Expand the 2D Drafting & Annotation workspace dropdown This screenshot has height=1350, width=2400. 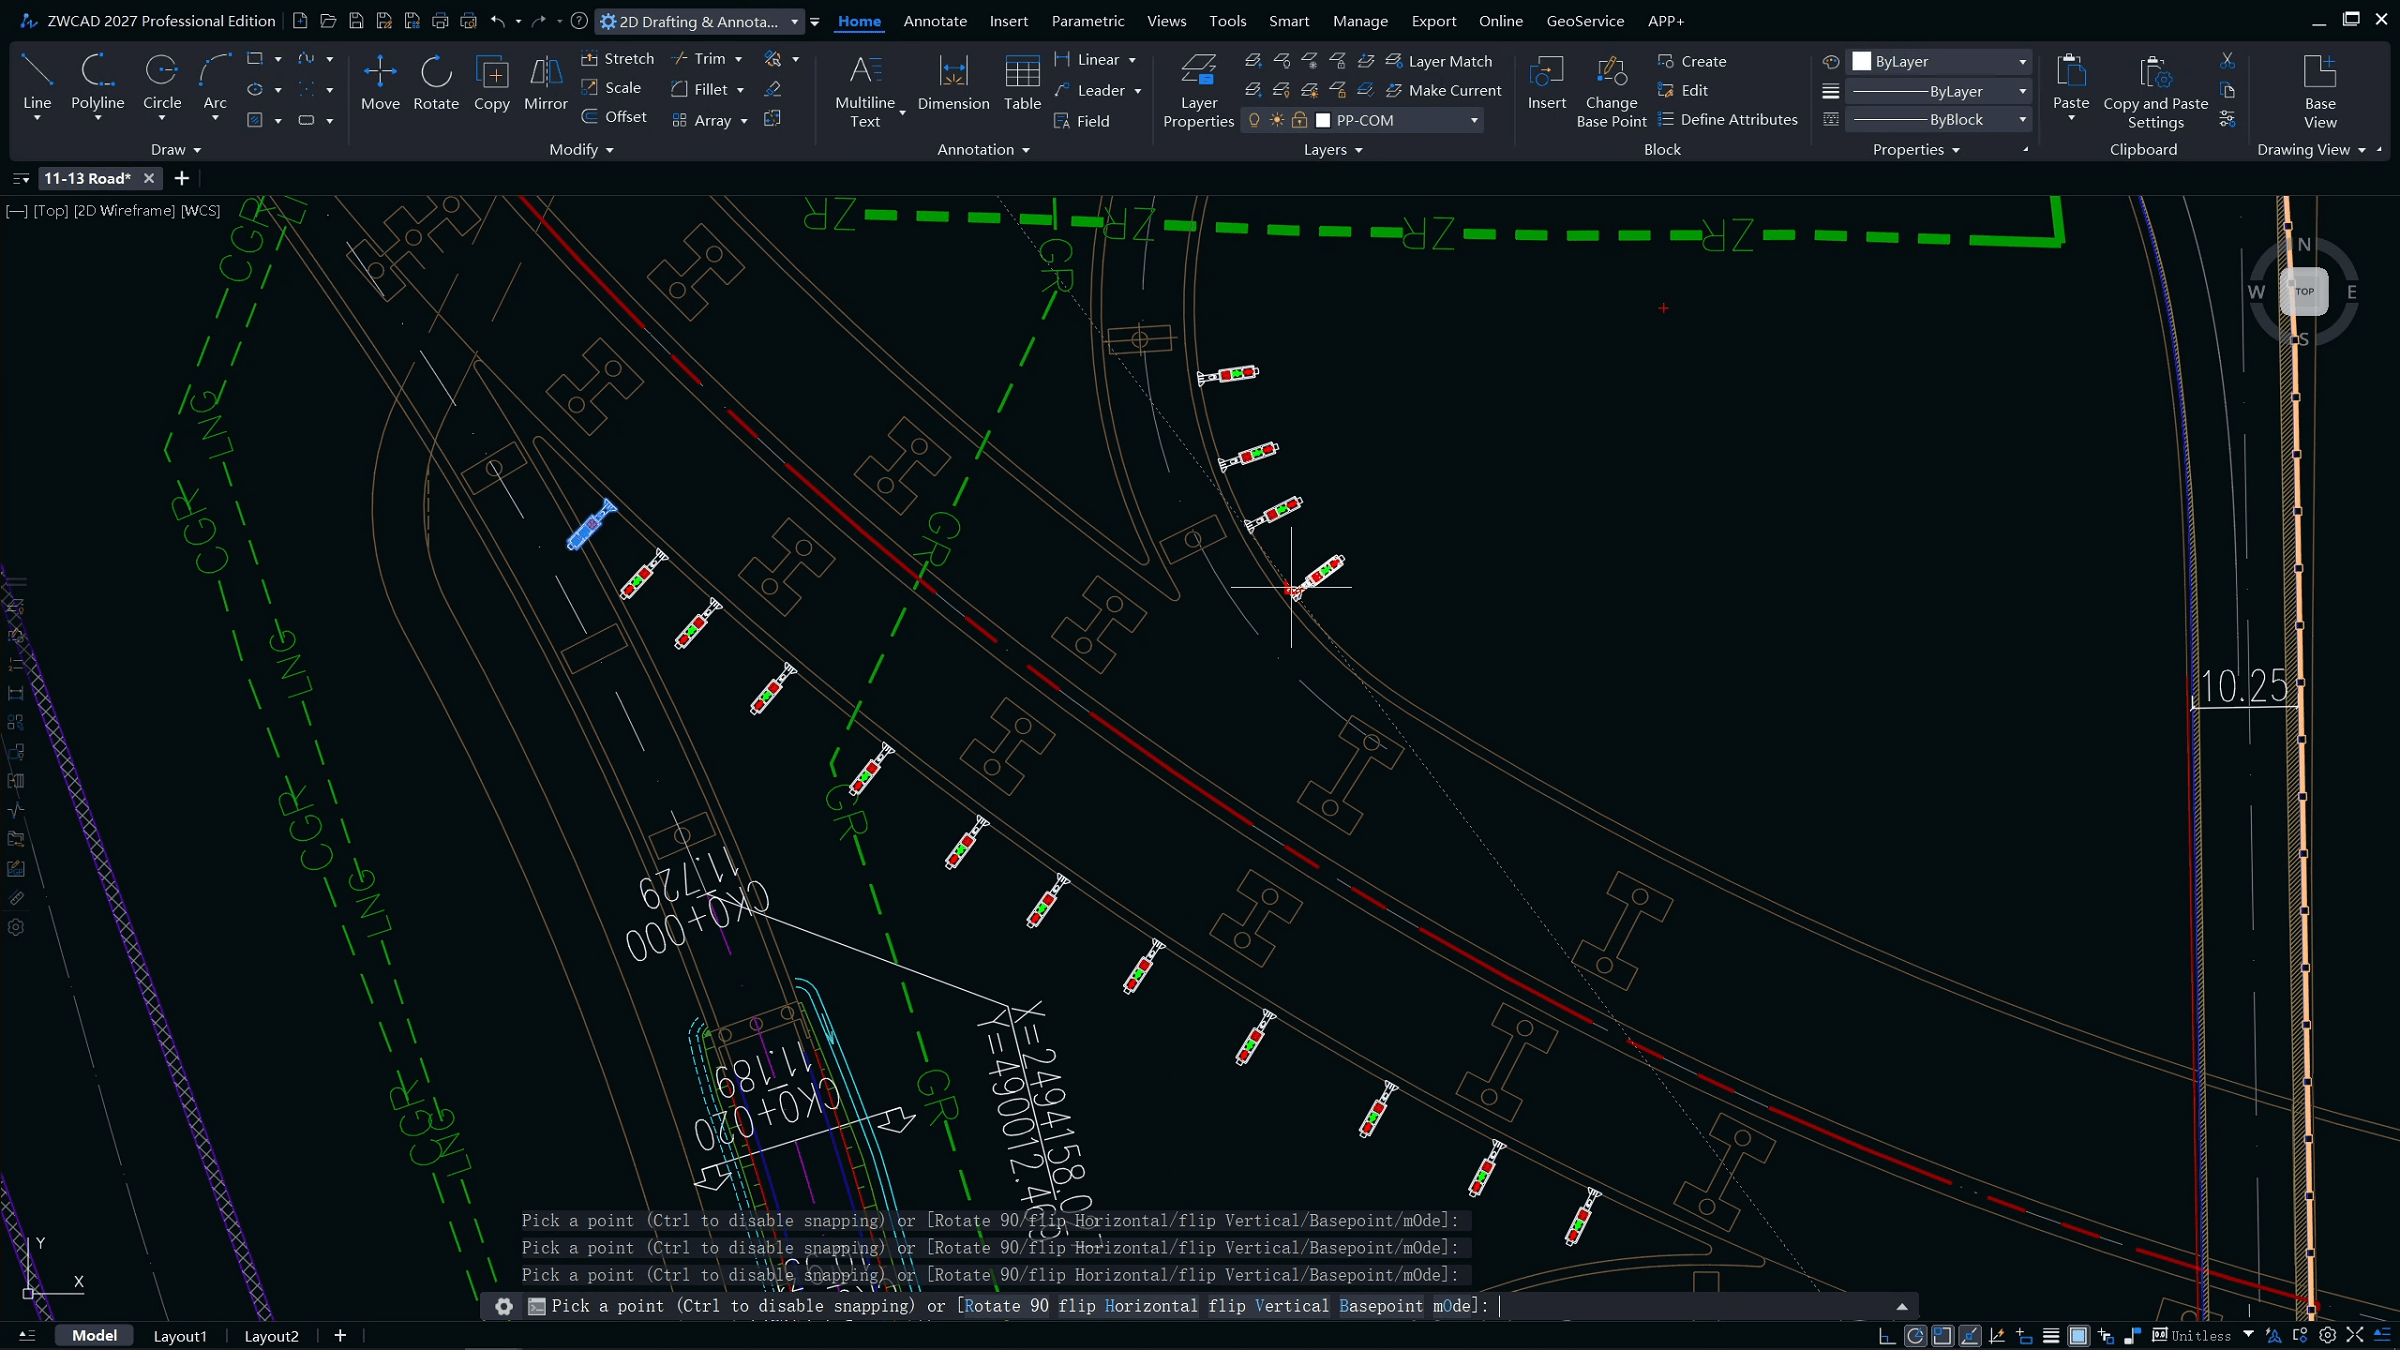(x=794, y=21)
